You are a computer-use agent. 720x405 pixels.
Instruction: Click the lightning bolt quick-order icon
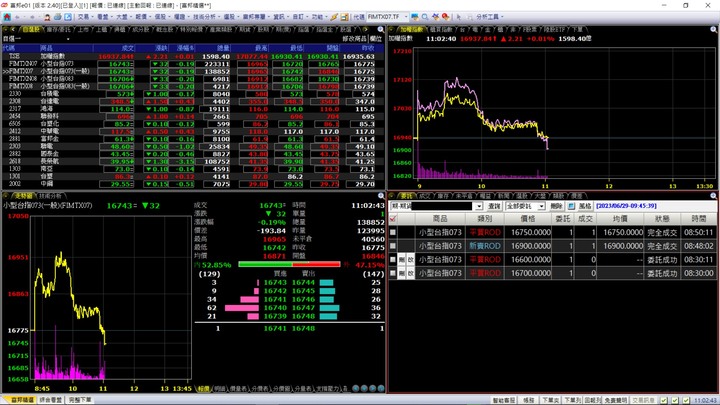[x=334, y=17]
